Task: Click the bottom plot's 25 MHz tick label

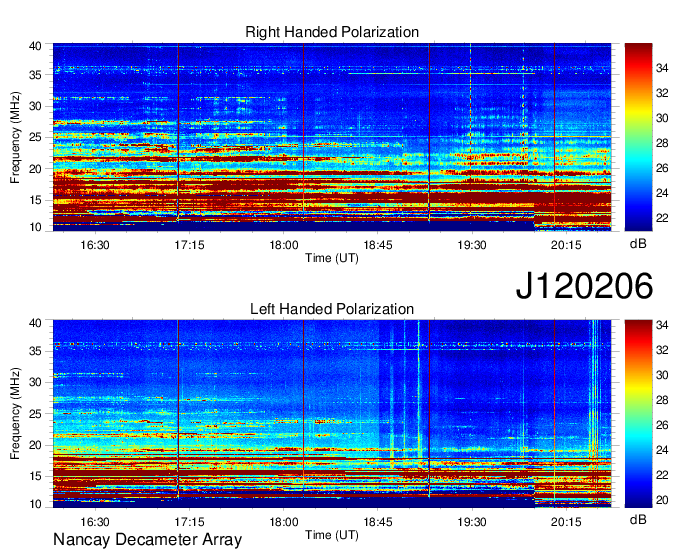Action: (35, 414)
